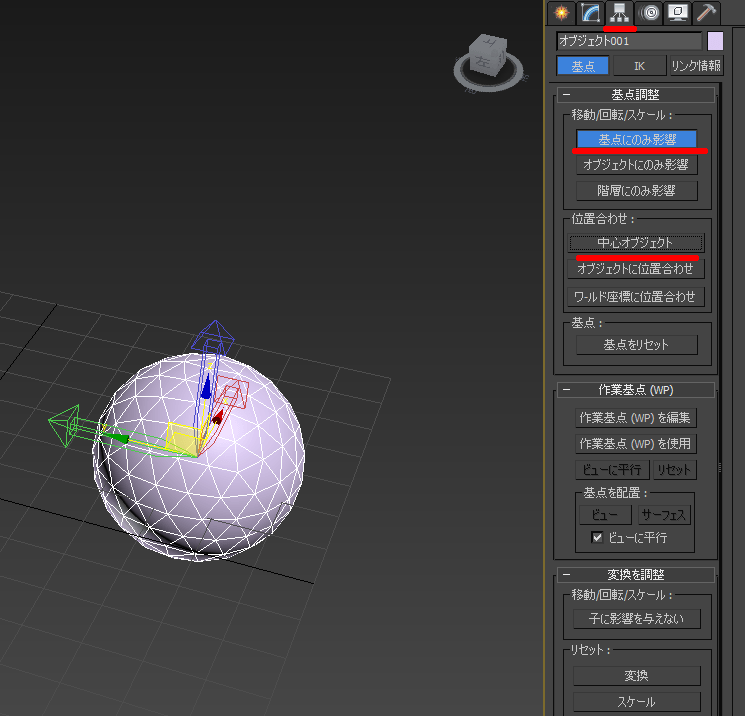The image size is (745, 716).
Task: Collapse the 基点調整 rollout
Action: click(566, 95)
